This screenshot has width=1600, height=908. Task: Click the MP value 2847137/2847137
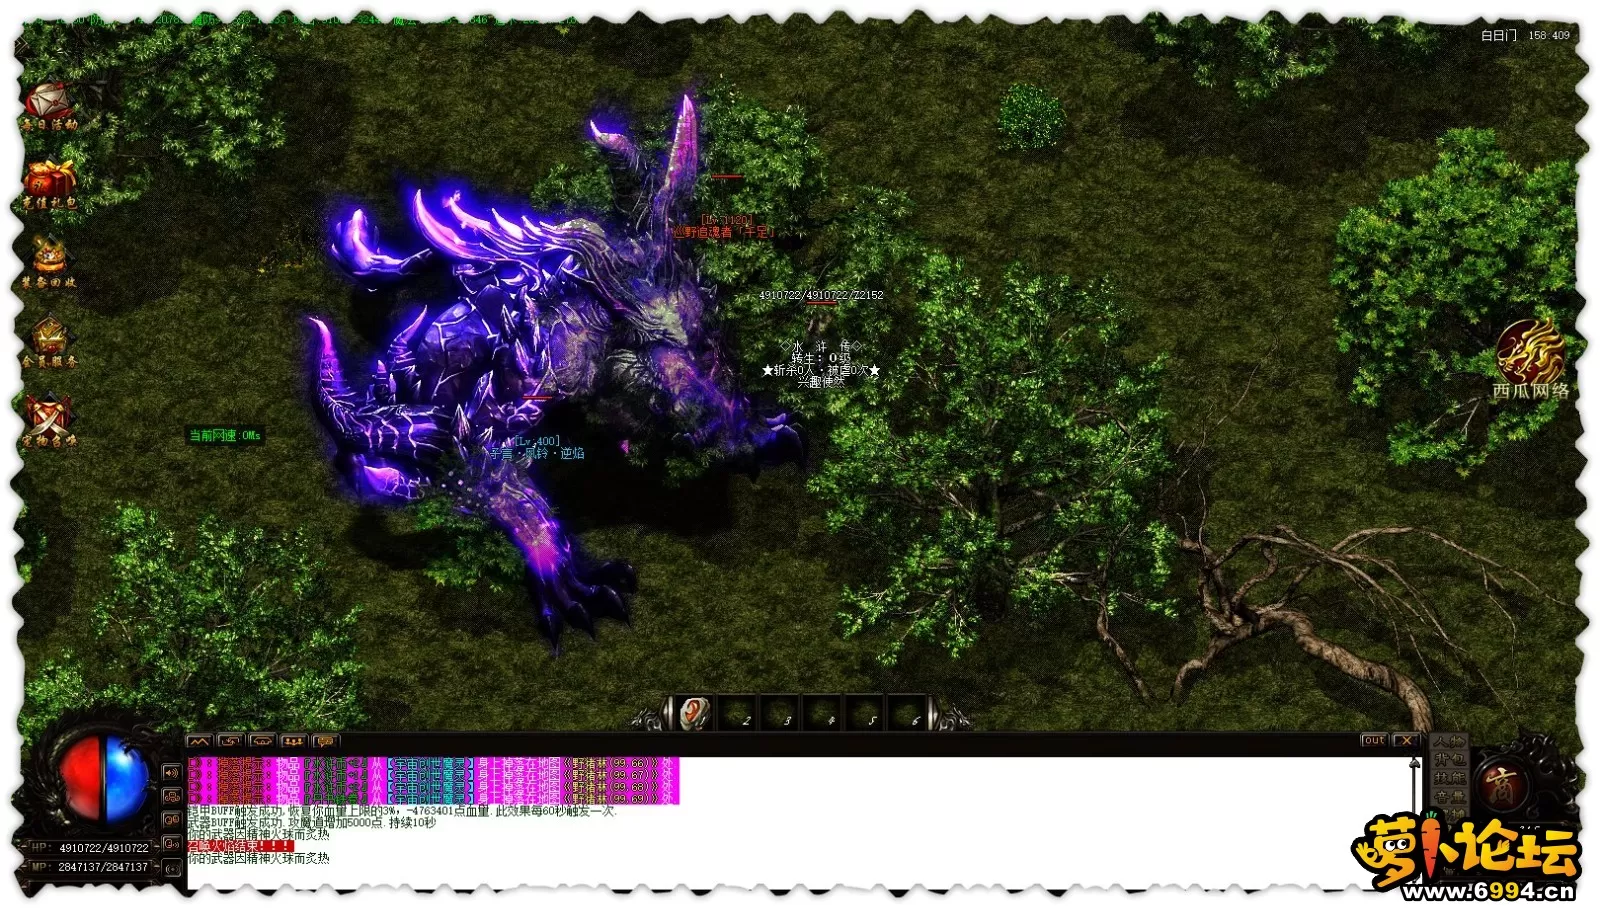[x=103, y=867]
